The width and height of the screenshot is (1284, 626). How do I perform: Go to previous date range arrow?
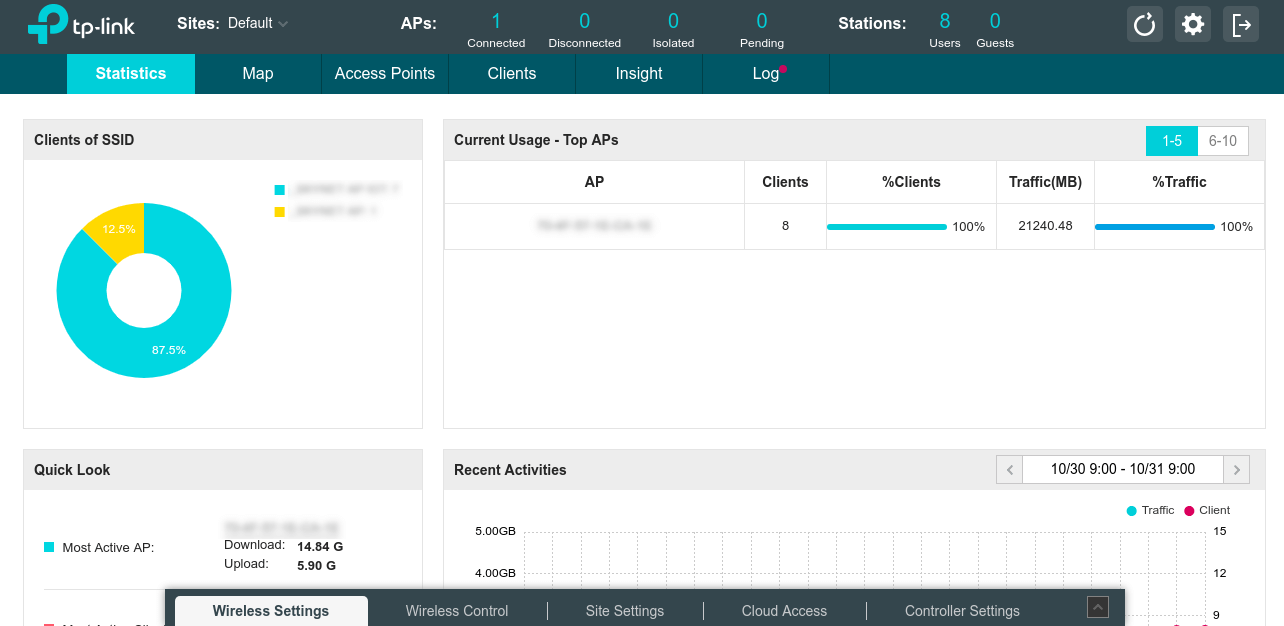tap(1009, 469)
